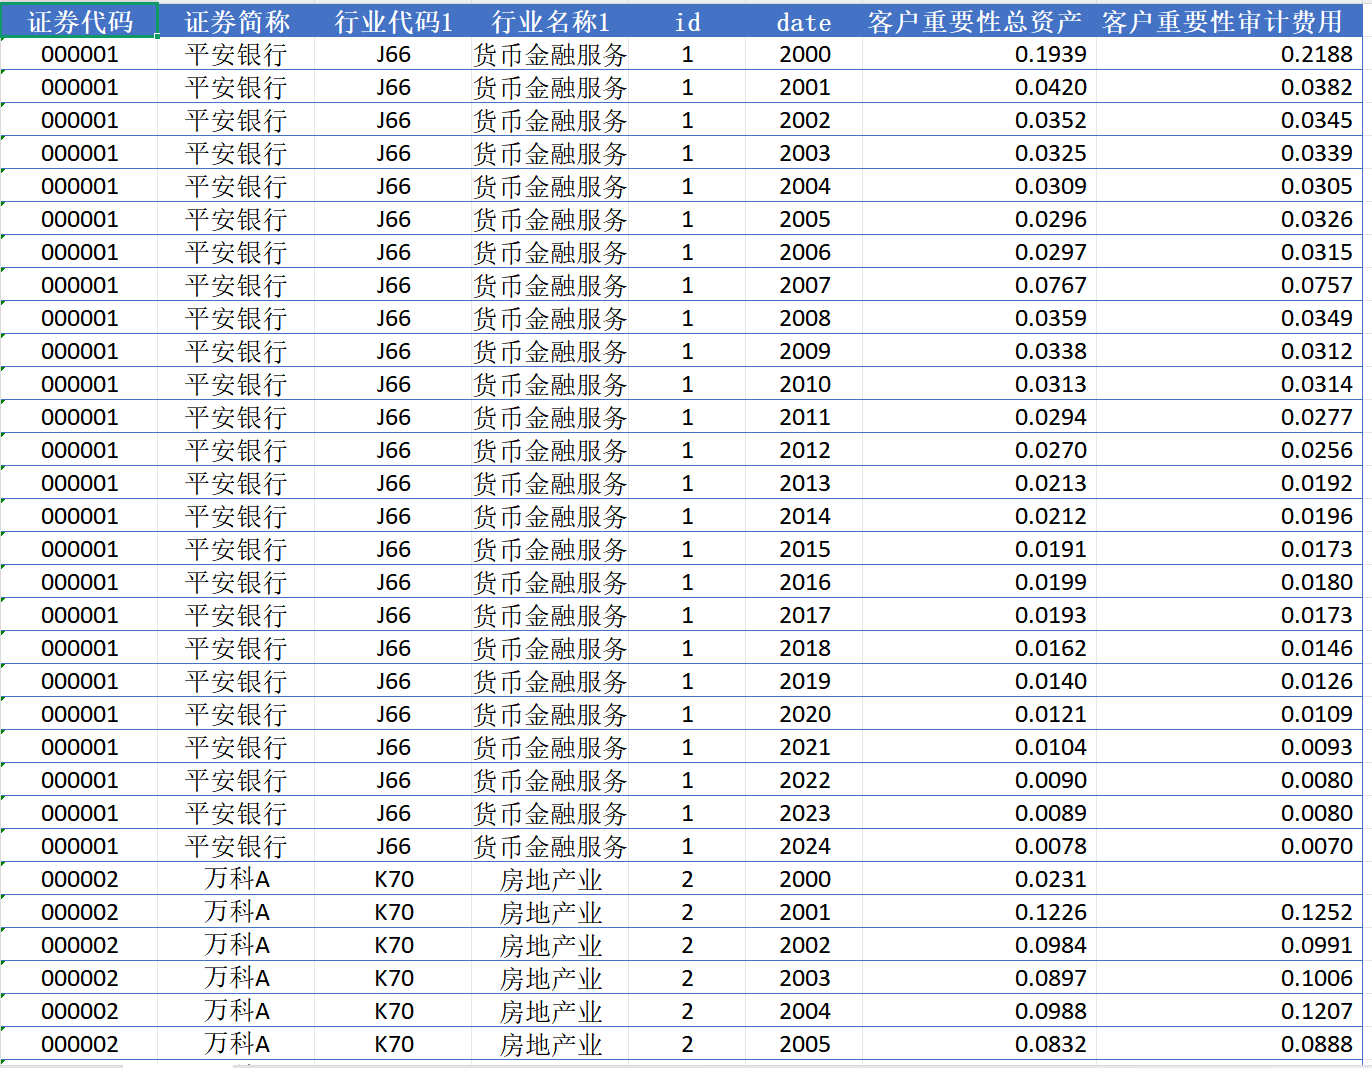Click cell with value 0.0192

pos(1229,483)
